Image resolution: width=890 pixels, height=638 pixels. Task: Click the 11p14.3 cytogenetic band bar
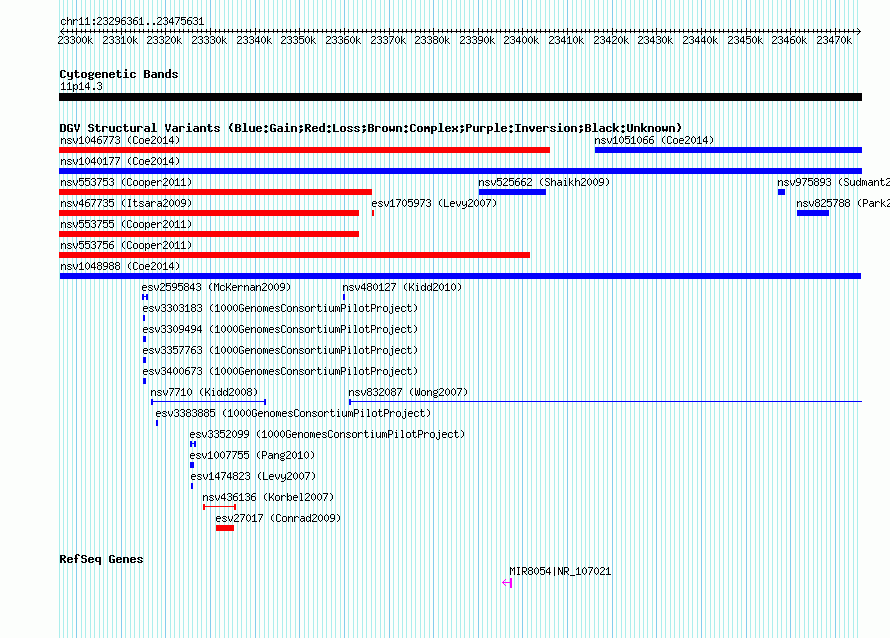point(460,97)
